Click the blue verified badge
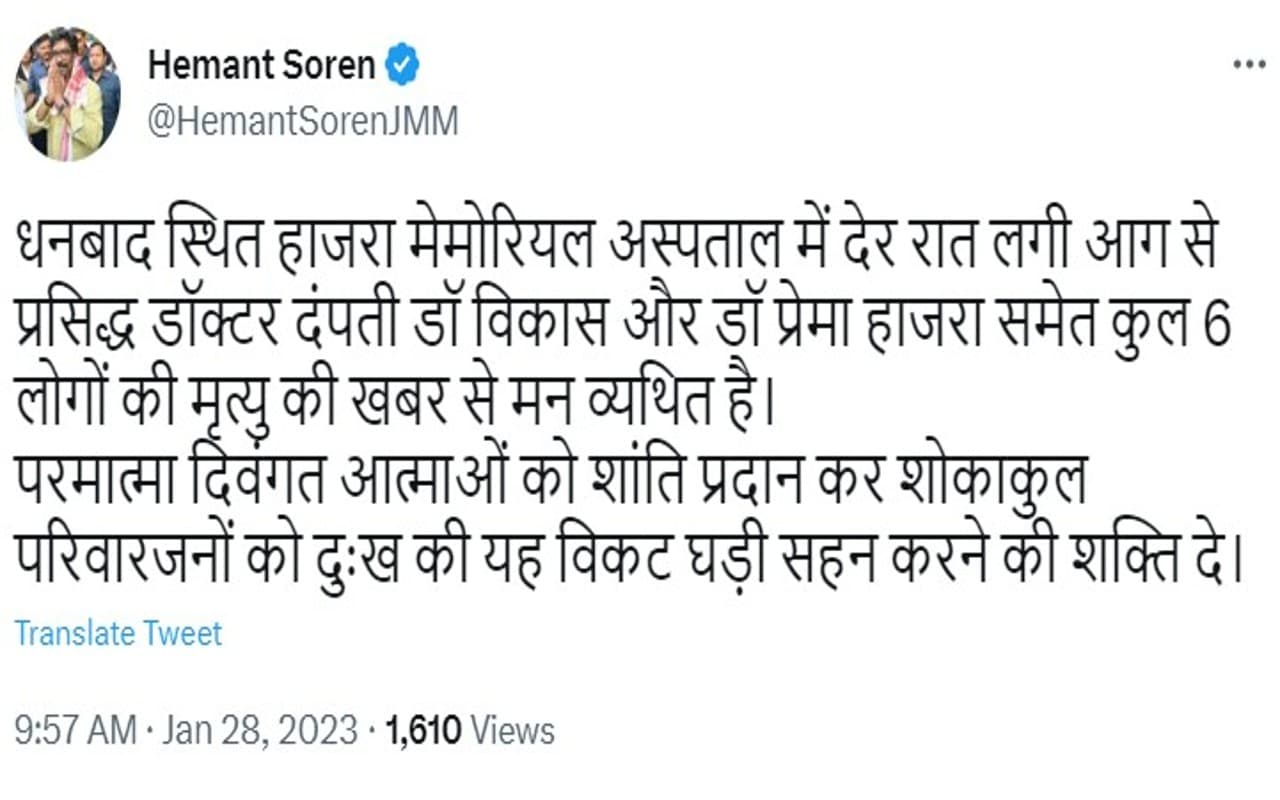This screenshot has height=800, width=1280. 403,67
